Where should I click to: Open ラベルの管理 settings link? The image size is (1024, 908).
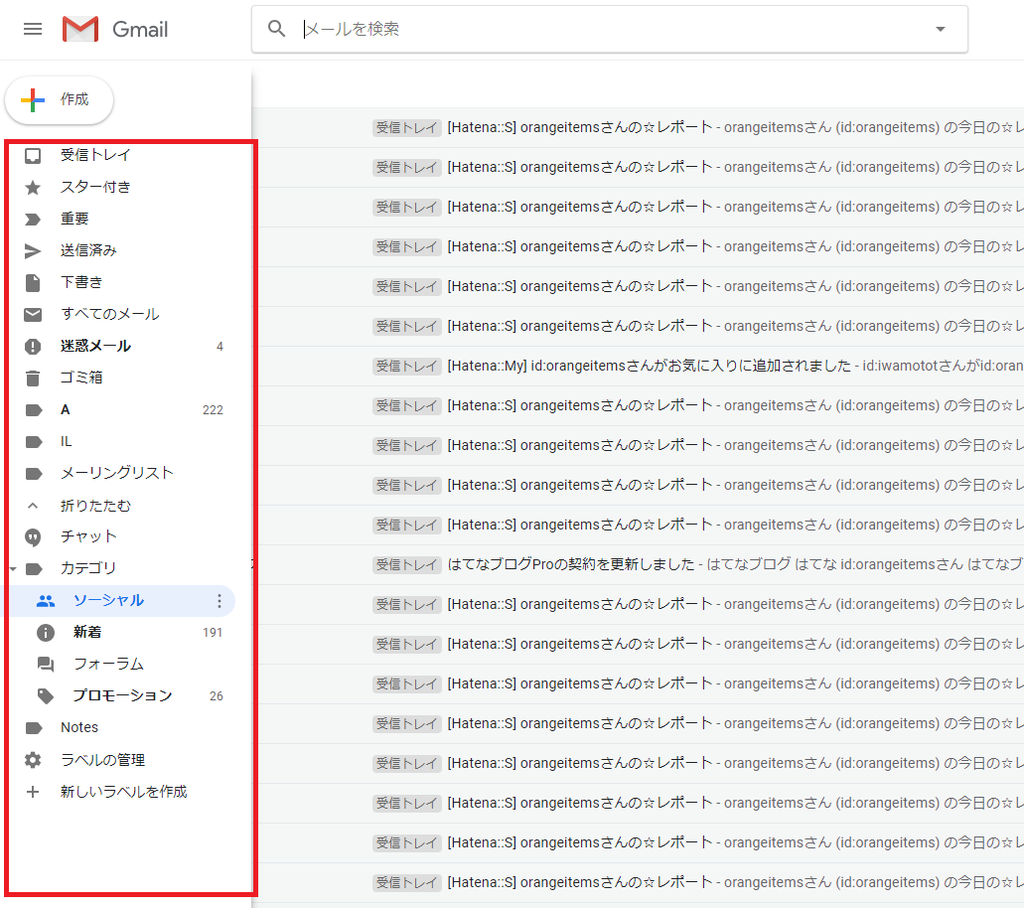click(103, 760)
